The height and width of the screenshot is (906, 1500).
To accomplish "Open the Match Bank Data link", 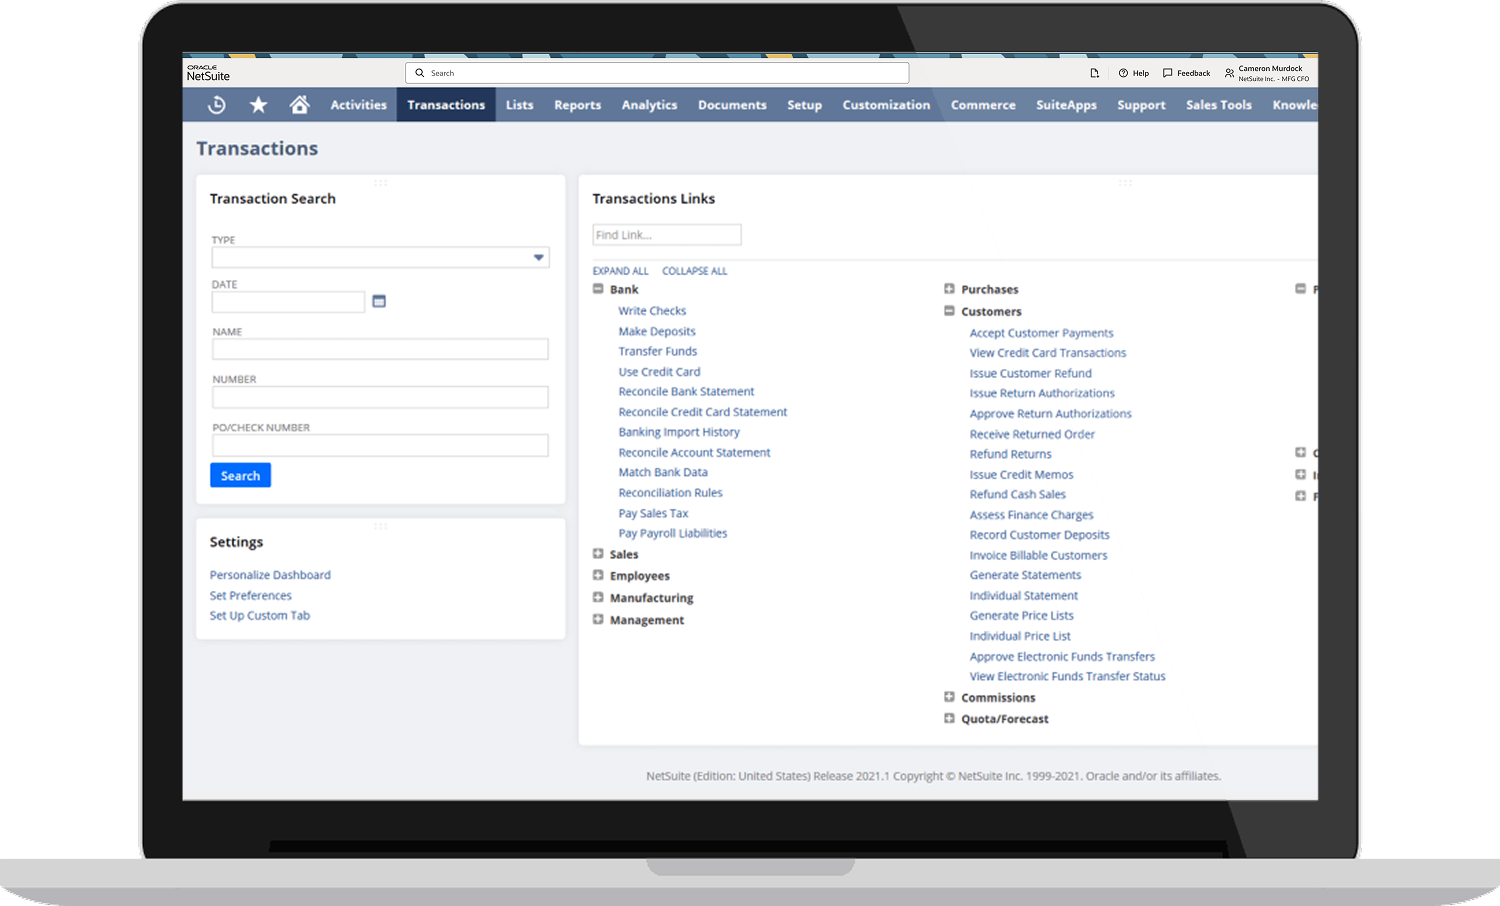I will pos(662,472).
